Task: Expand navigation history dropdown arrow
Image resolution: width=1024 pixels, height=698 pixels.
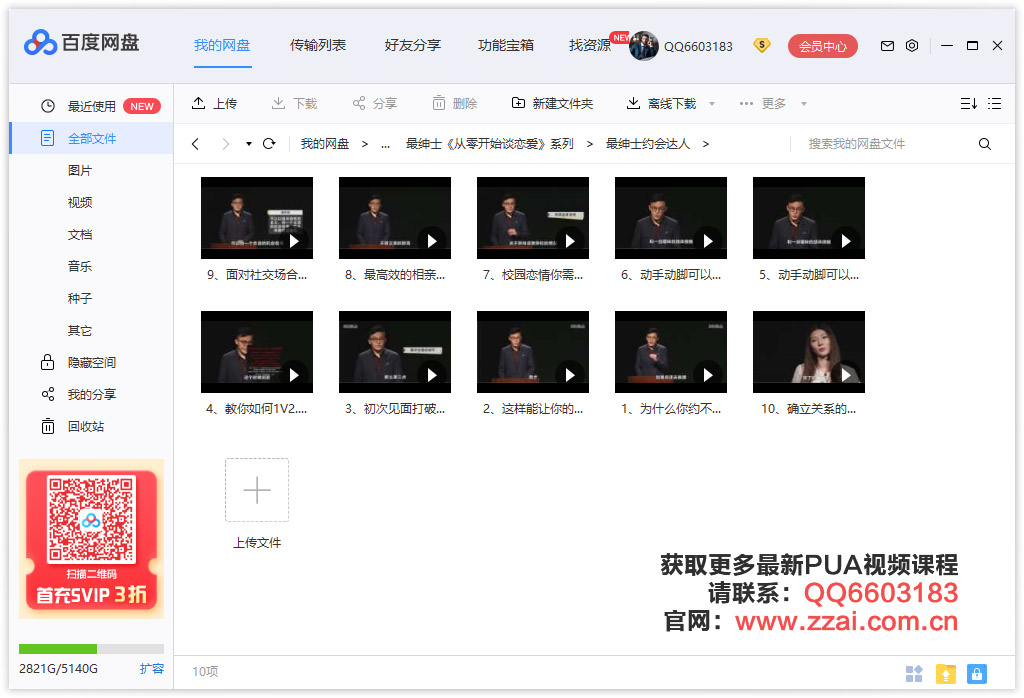Action: tap(249, 144)
